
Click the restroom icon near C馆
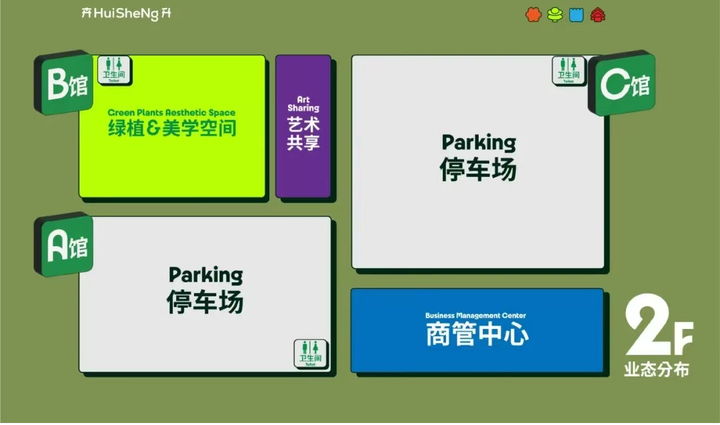[x=568, y=71]
